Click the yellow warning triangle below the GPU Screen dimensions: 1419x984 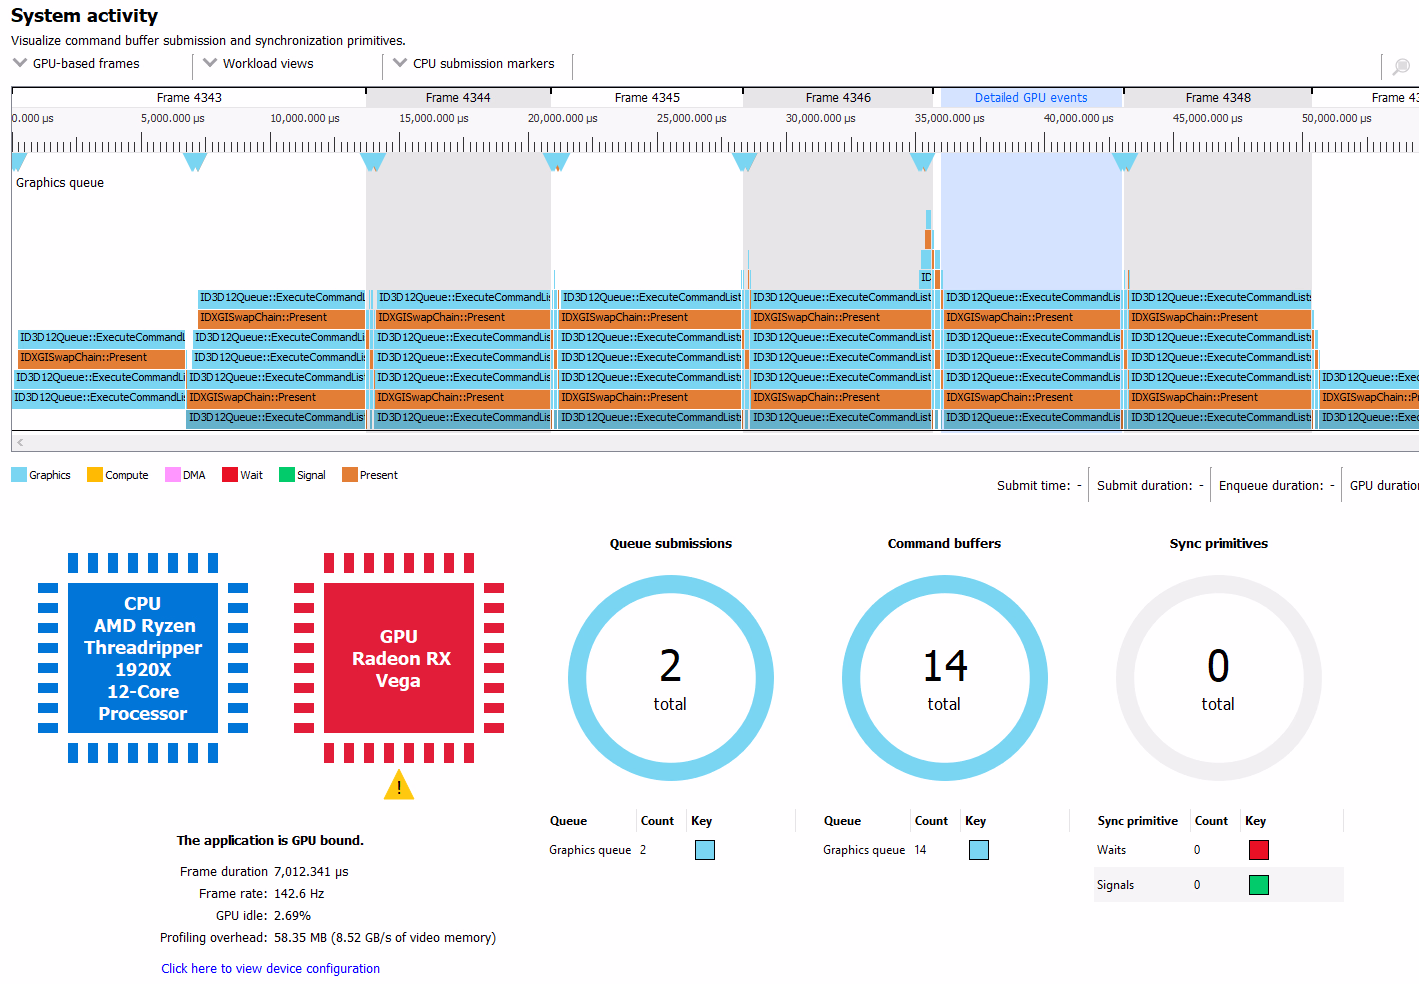click(x=398, y=786)
